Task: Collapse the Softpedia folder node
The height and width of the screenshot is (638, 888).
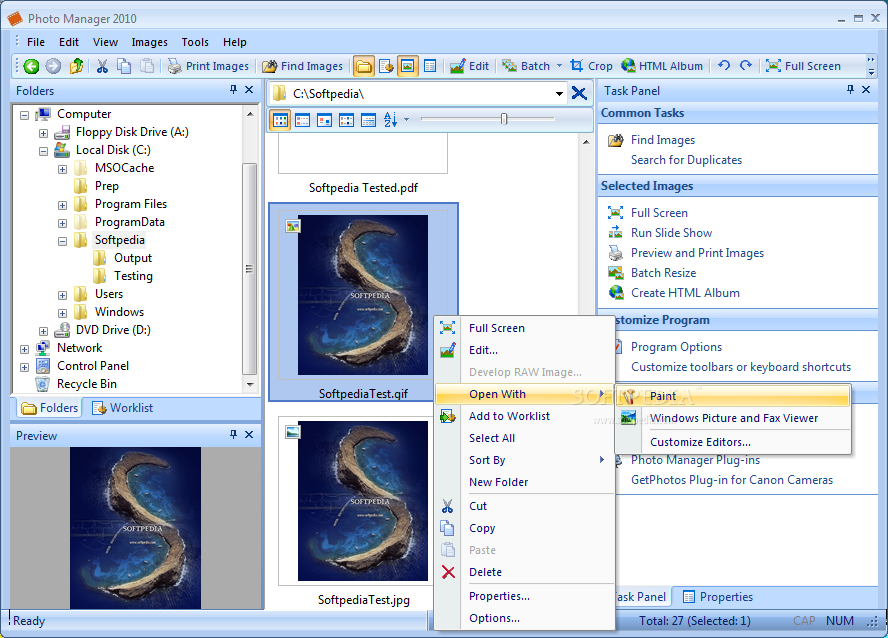Action: 62,241
